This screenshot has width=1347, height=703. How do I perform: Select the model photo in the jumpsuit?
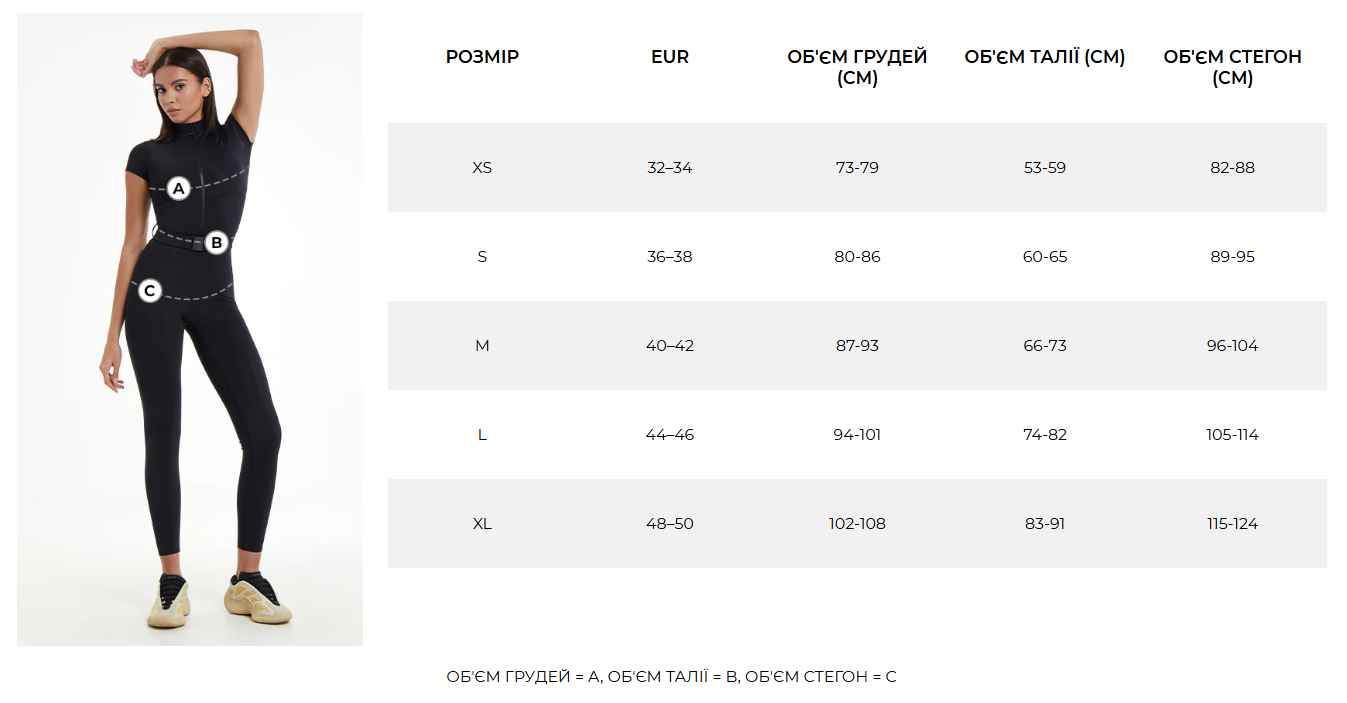click(x=190, y=329)
